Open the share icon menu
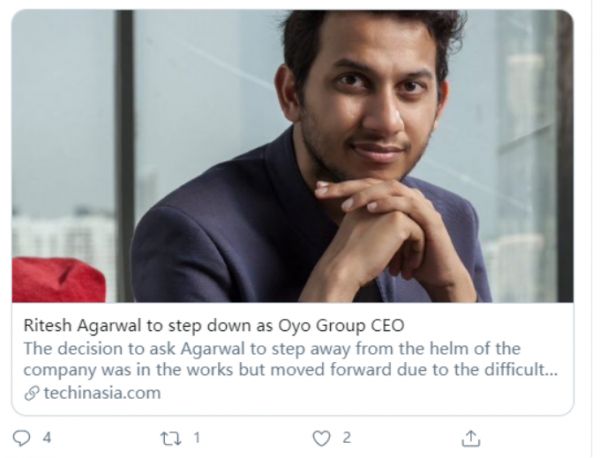The width and height of the screenshot is (600, 458). [471, 438]
